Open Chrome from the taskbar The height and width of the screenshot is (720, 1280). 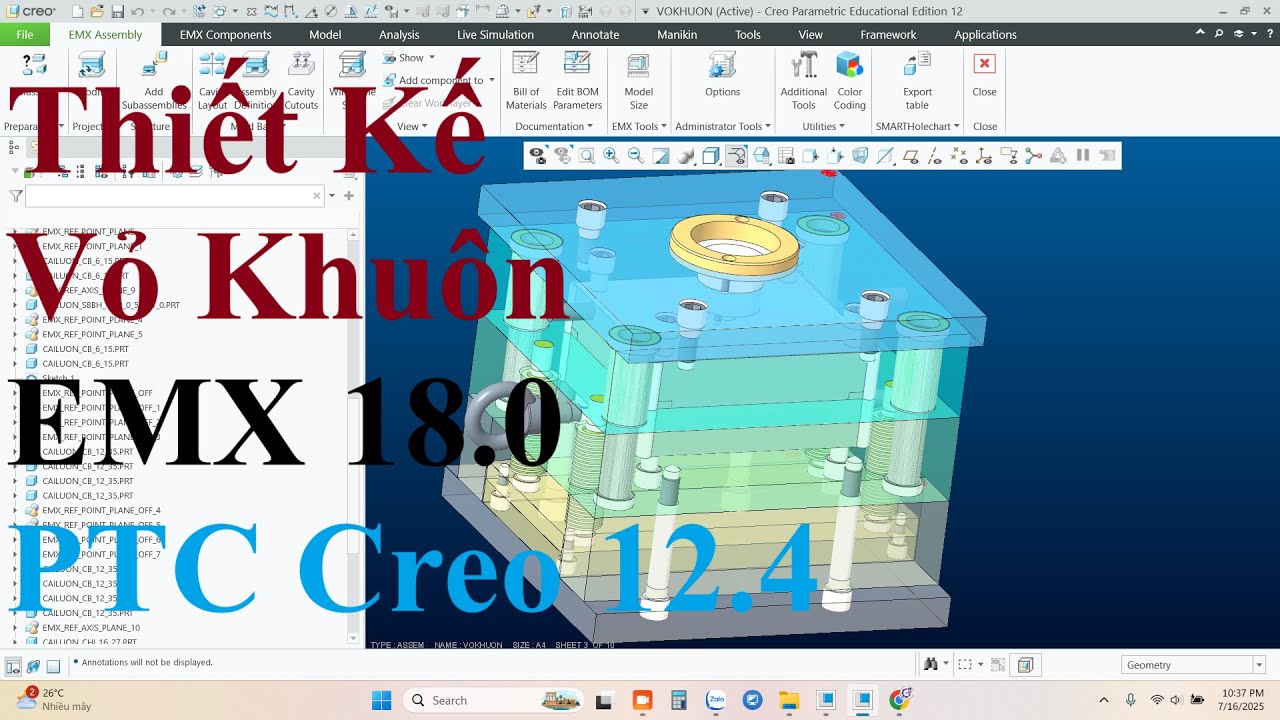click(899, 700)
